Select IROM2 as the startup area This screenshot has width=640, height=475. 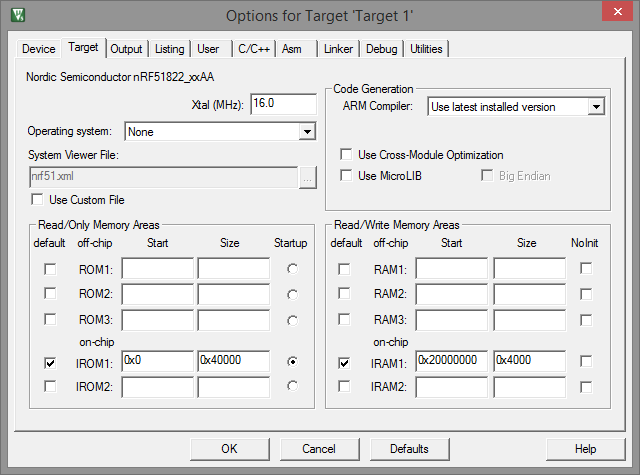pos(291,386)
